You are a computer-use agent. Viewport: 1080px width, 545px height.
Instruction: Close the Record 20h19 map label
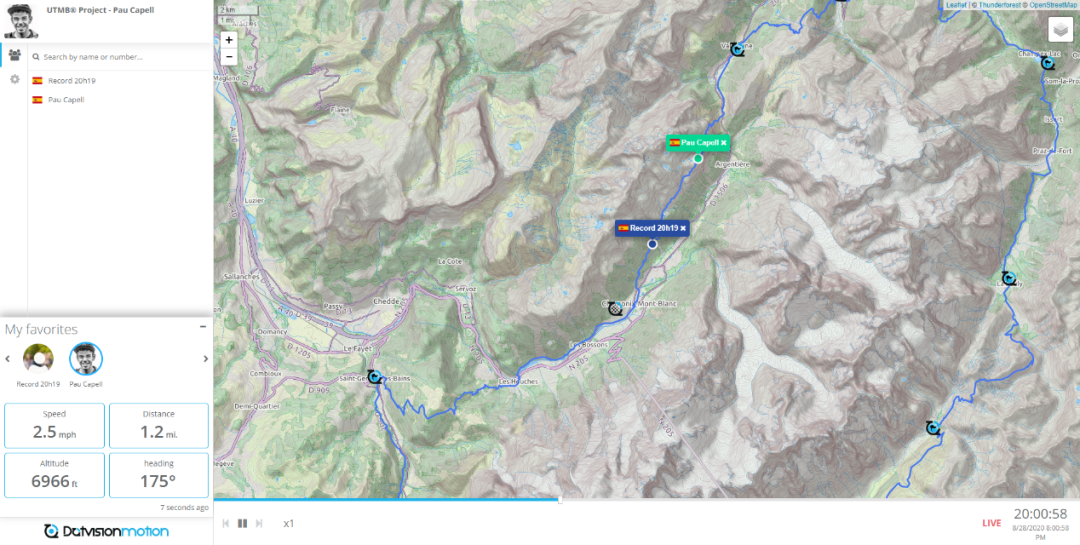click(x=683, y=228)
